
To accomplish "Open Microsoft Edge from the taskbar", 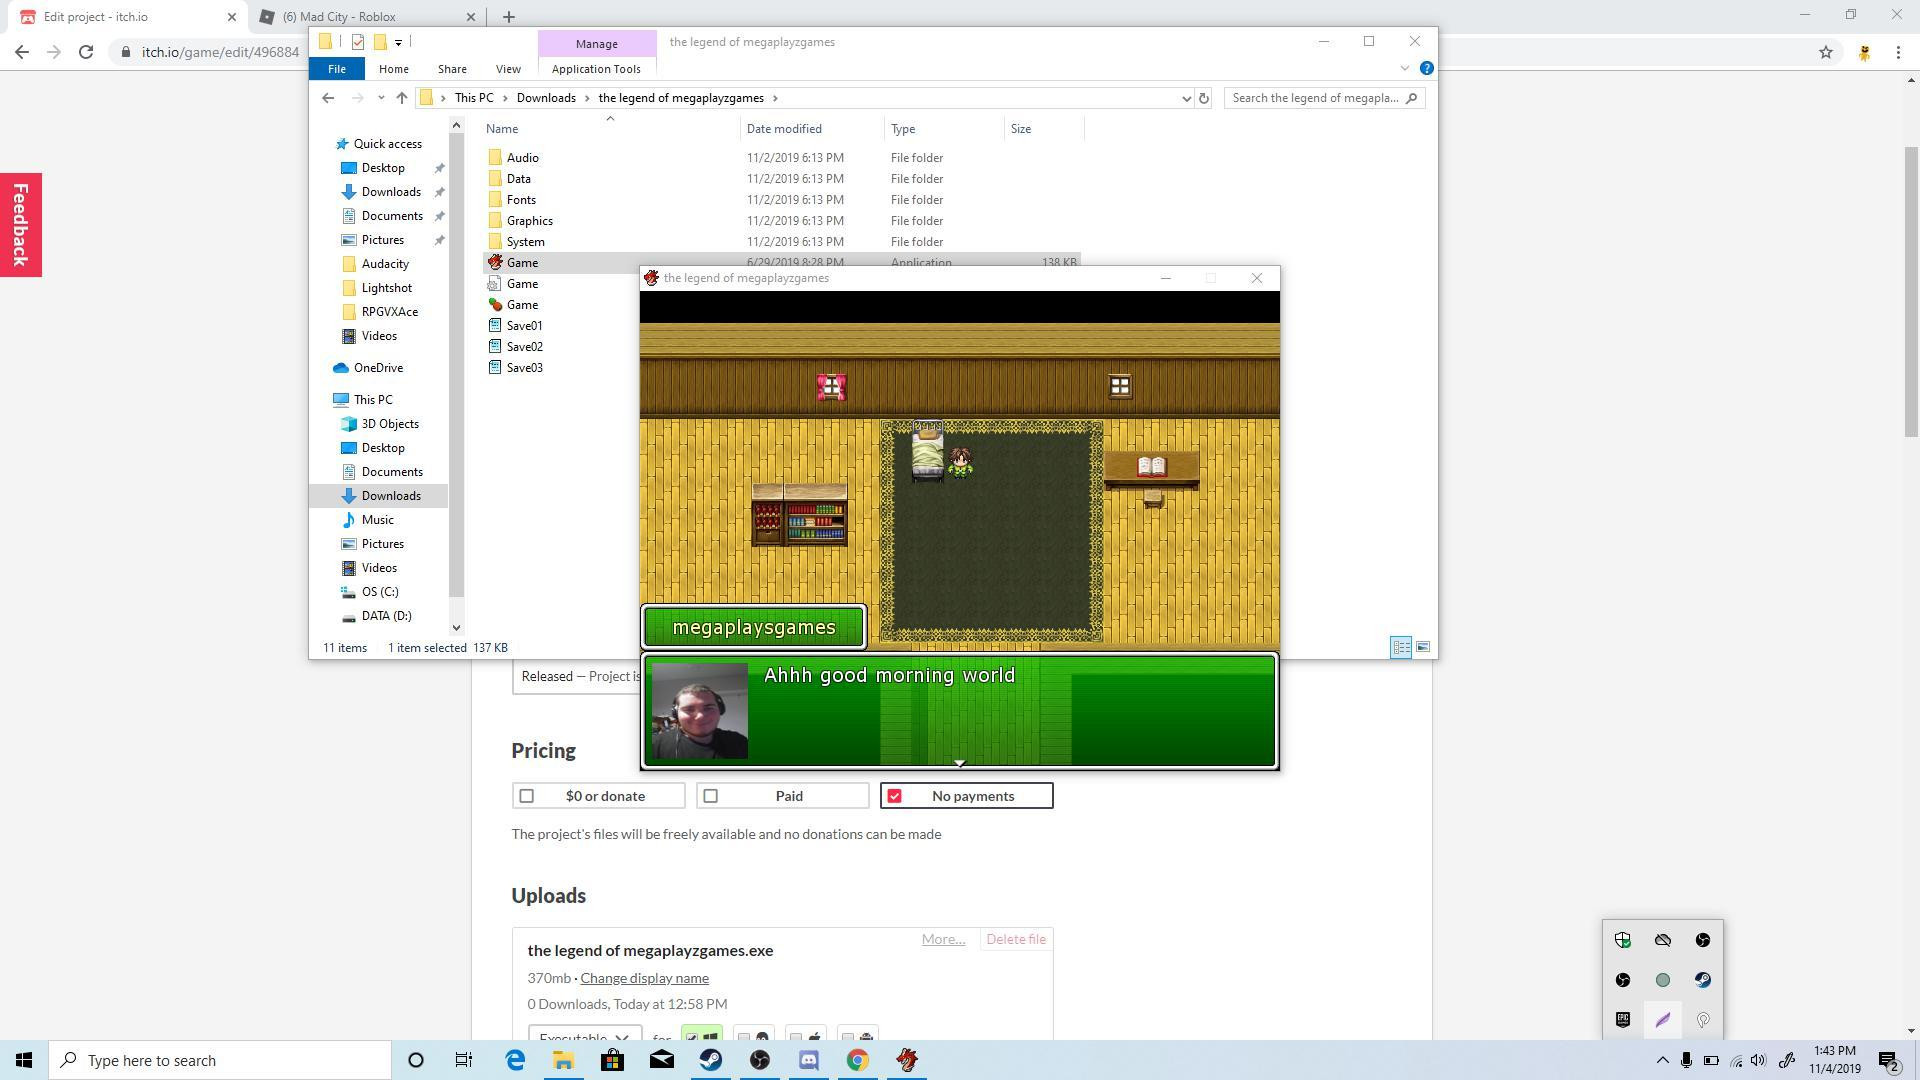I will pyautogui.click(x=515, y=1060).
